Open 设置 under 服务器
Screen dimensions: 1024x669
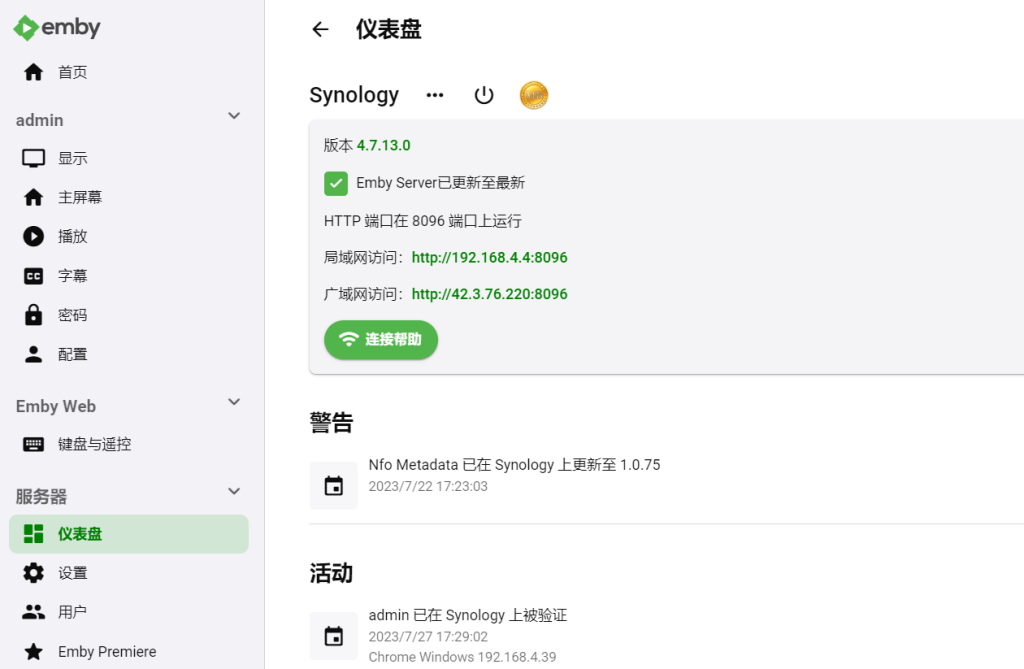(129, 573)
